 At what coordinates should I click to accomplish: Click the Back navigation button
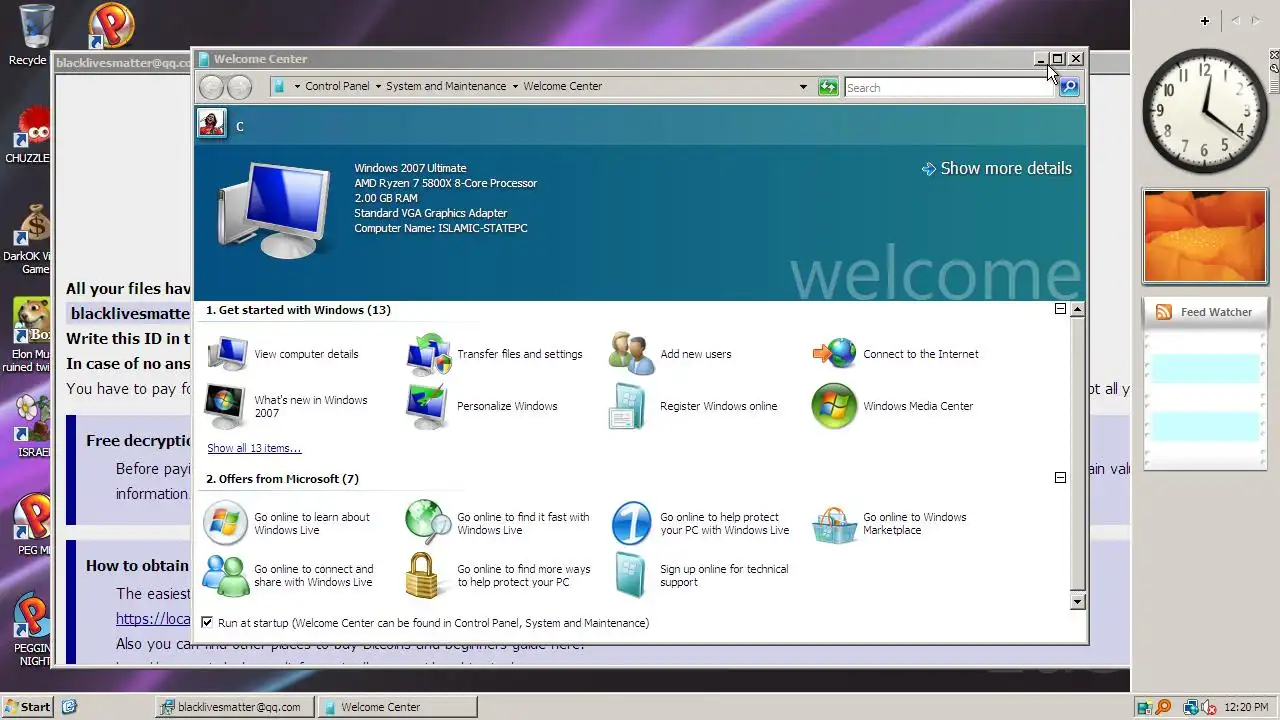(x=211, y=87)
